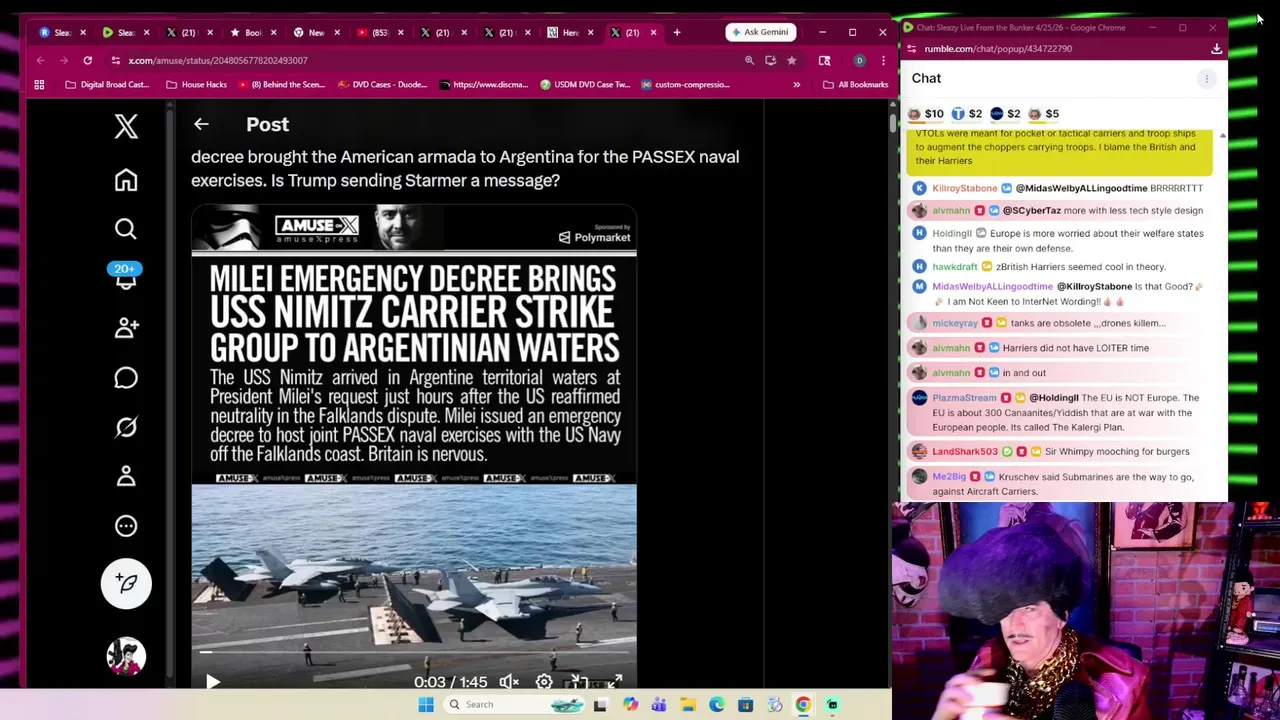Expand the bookmarks overflow chevron
Image resolution: width=1280 pixels, height=720 pixels.
tap(797, 85)
